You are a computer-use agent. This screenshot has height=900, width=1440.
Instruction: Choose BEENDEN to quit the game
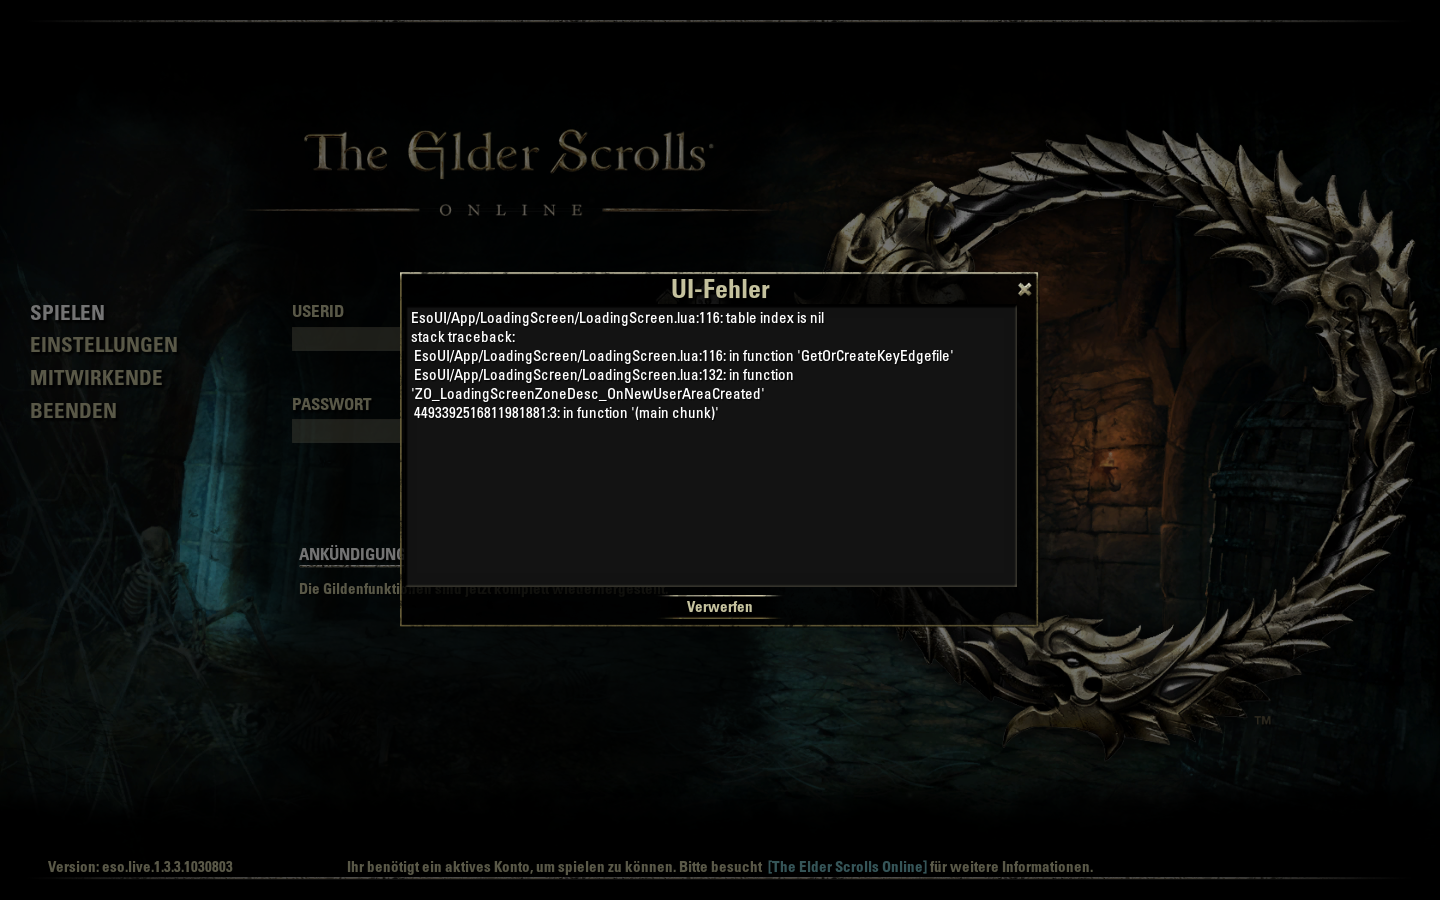coord(73,411)
